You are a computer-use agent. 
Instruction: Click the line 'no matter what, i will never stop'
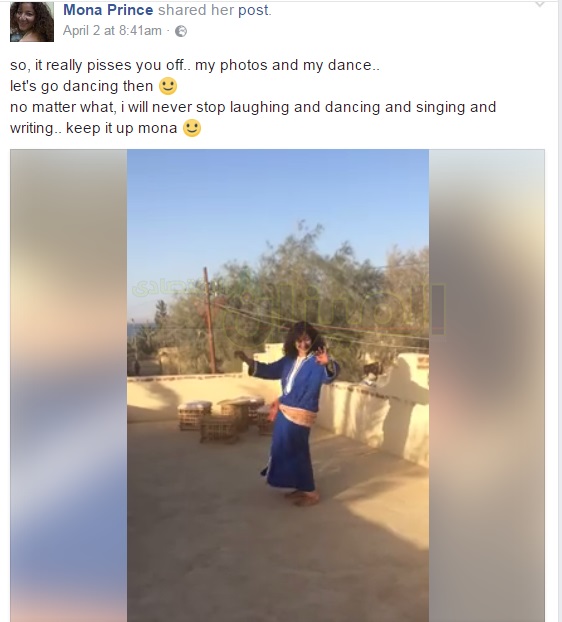click(253, 108)
